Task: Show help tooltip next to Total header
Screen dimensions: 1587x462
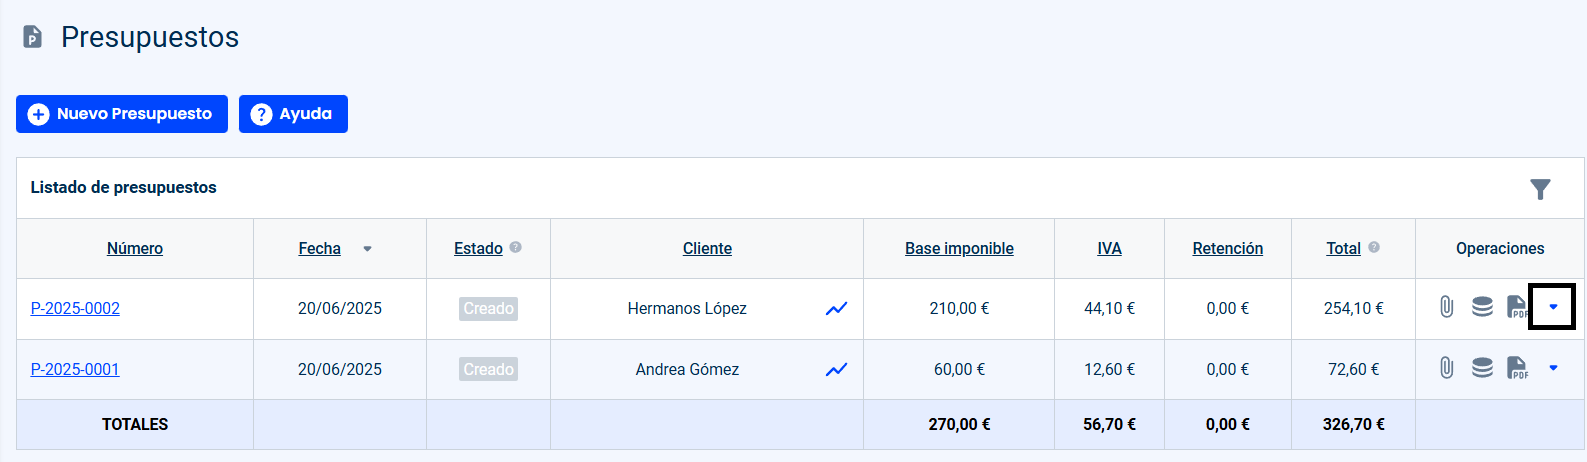Action: (1374, 247)
